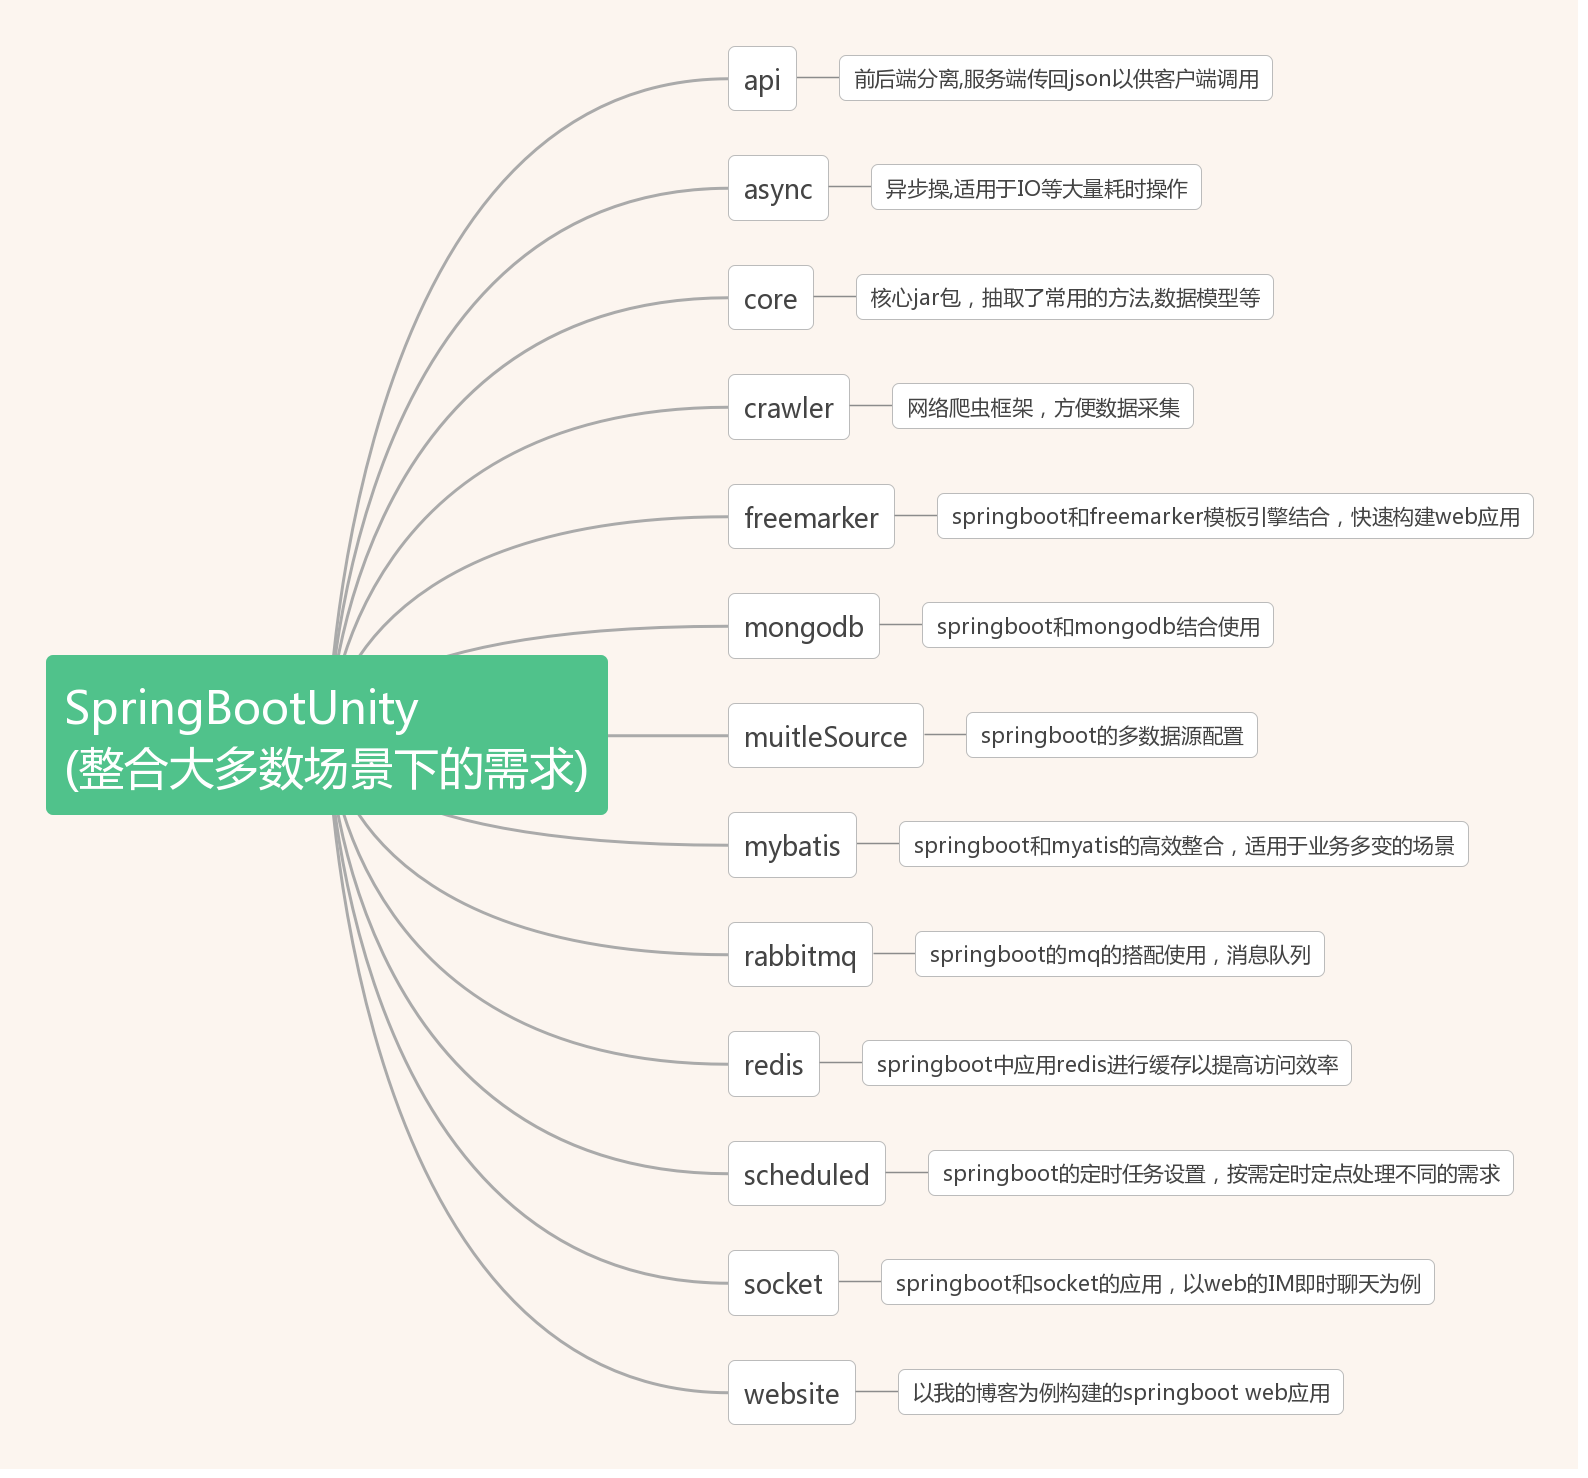Click the website springboot web应用 description
Screen dimensions: 1588x1478
coord(1120,1393)
